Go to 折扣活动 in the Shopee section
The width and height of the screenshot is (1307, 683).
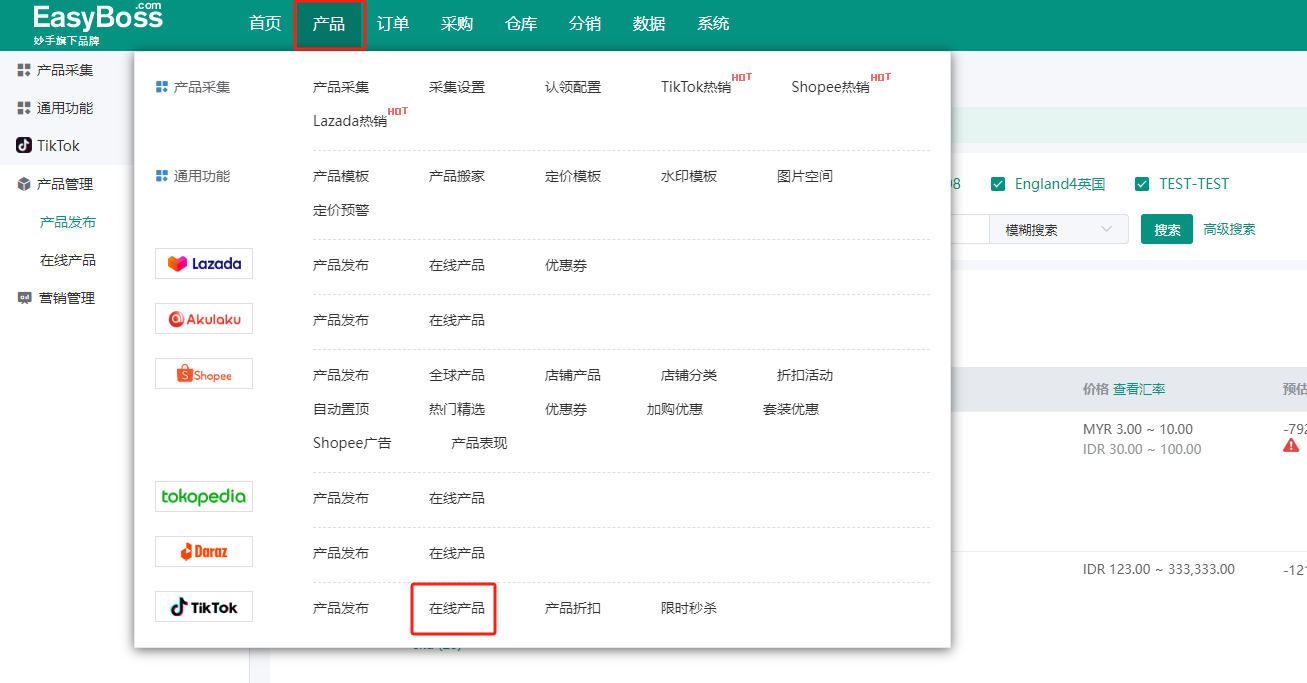pos(805,375)
